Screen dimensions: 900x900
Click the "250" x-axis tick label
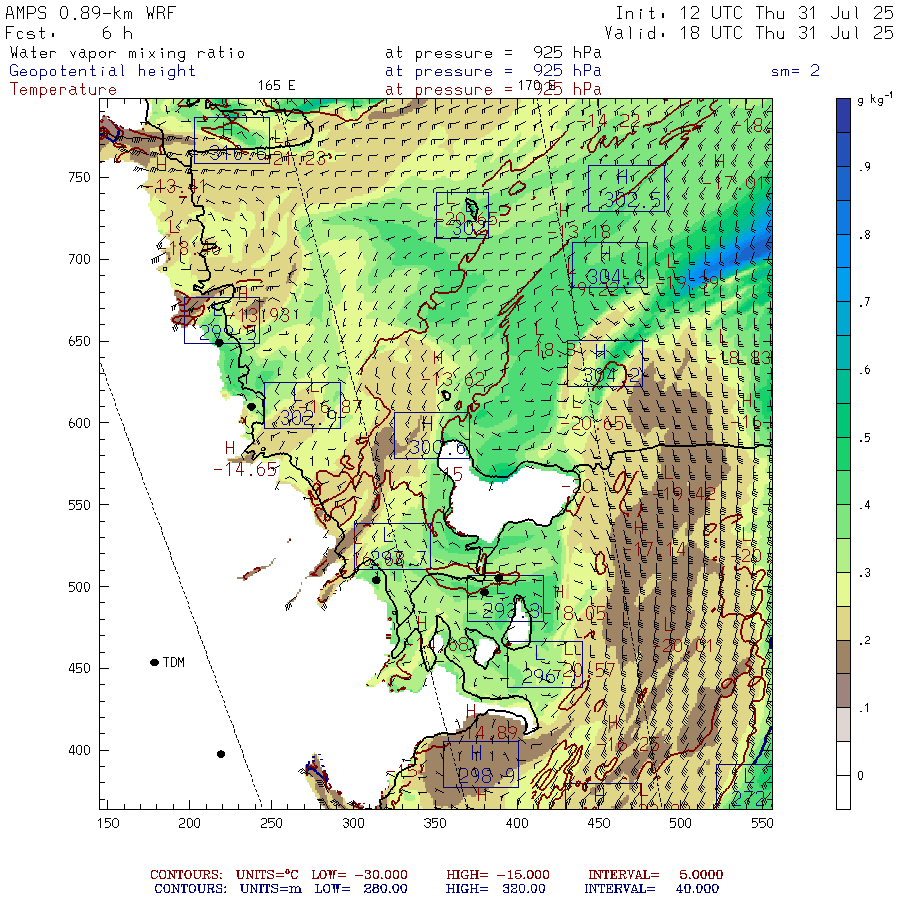point(271,823)
